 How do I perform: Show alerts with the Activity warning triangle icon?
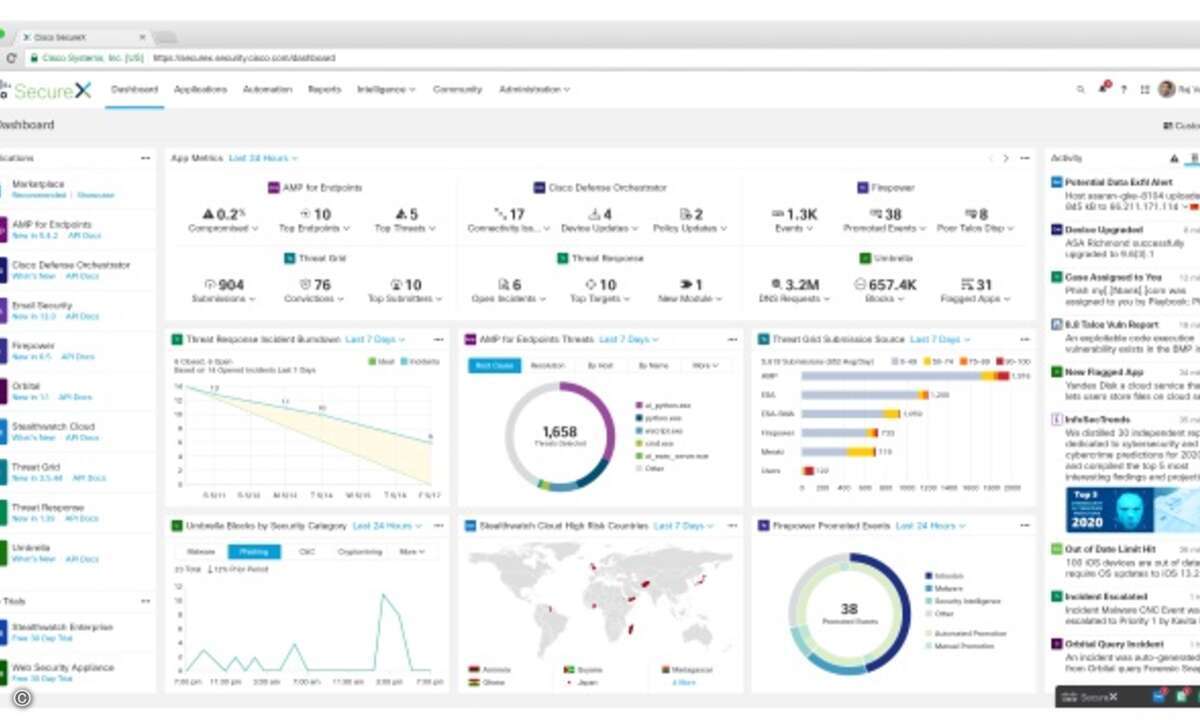[x=1174, y=158]
